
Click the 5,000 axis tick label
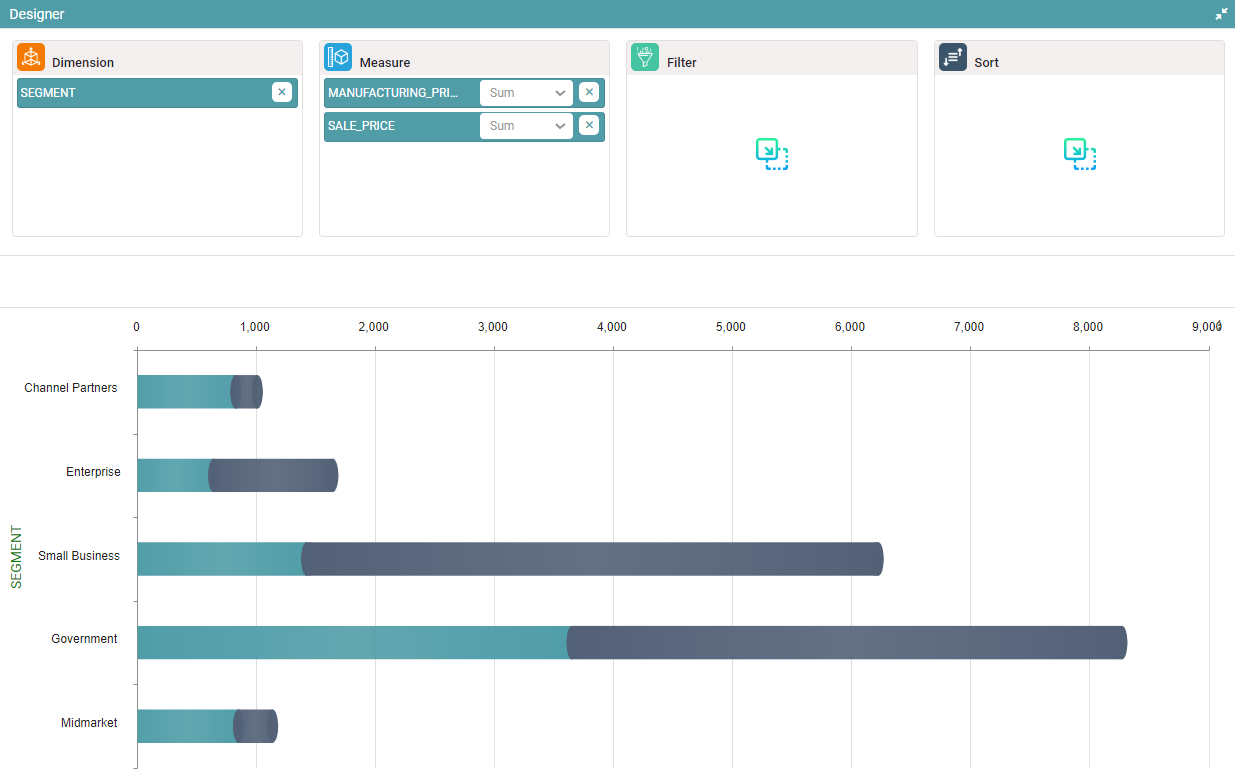pyautogui.click(x=731, y=327)
